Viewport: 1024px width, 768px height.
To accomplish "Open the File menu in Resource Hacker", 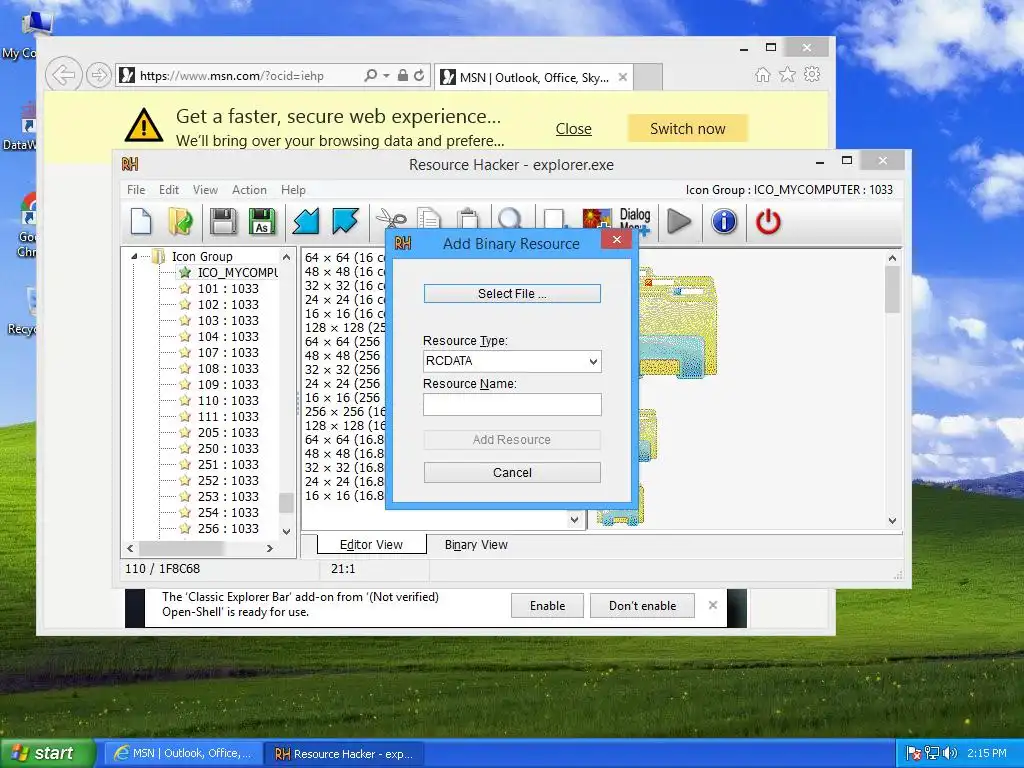I will pyautogui.click(x=136, y=189).
